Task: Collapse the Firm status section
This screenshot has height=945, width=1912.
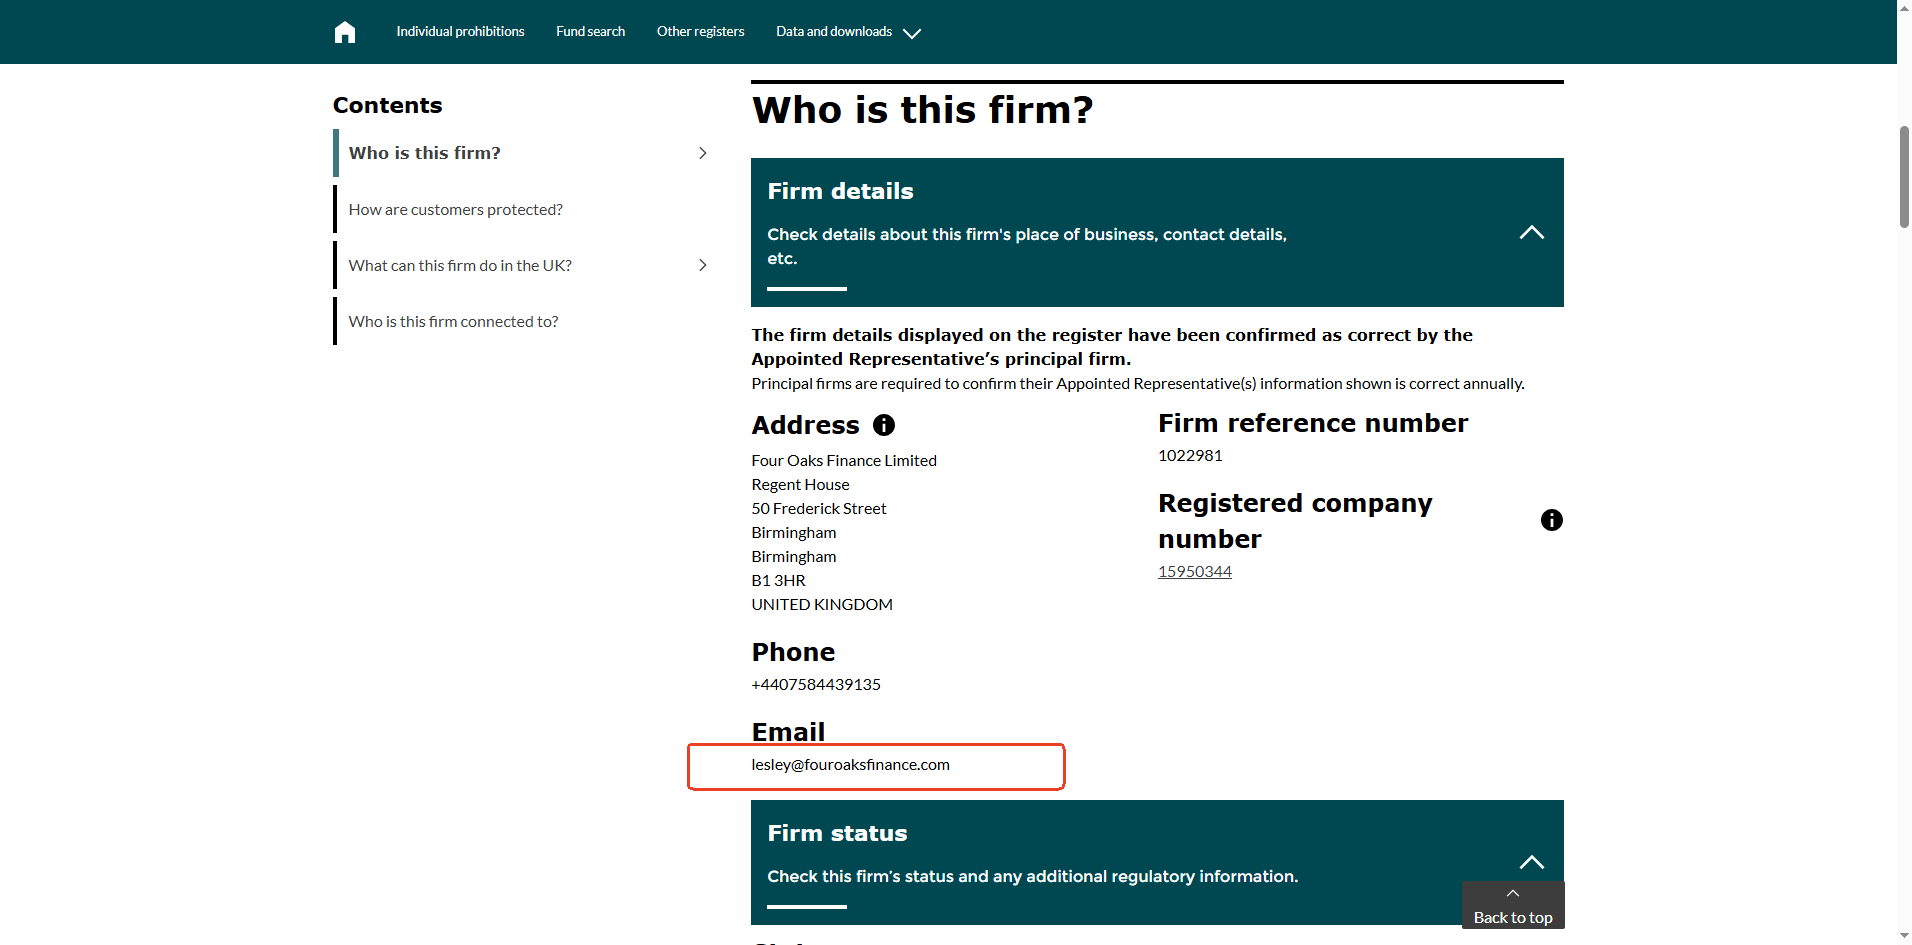Action: pos(1531,862)
